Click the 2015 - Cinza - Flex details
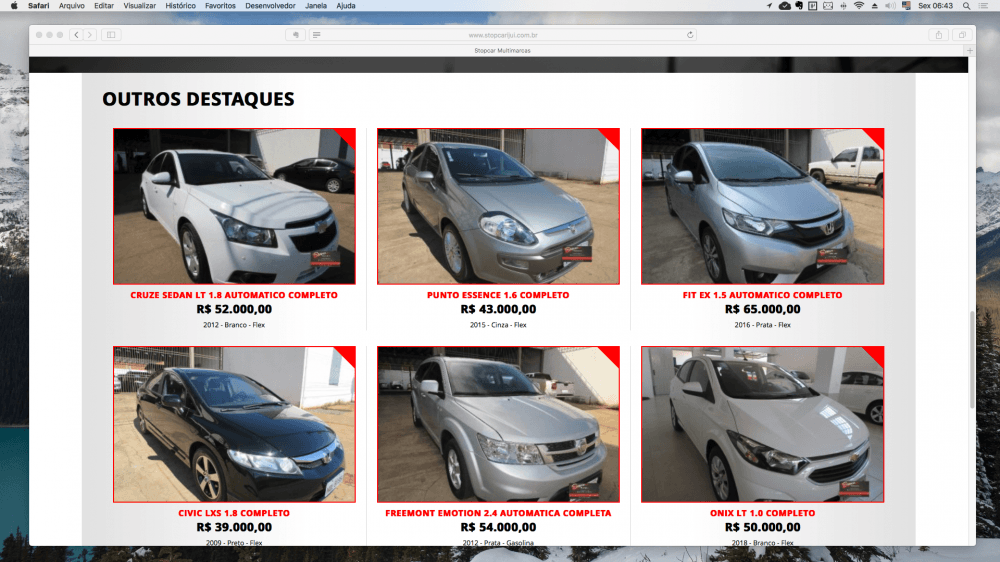1000x562 pixels. click(498, 325)
